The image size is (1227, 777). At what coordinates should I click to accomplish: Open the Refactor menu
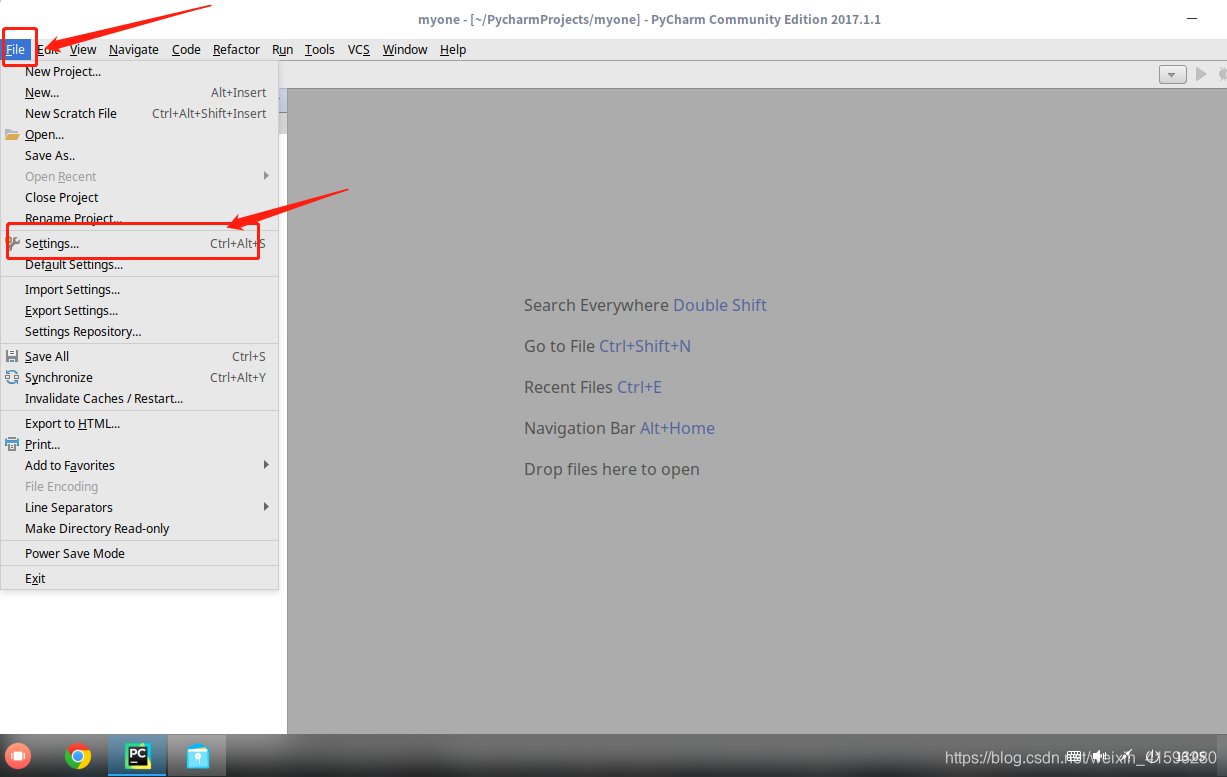point(236,49)
